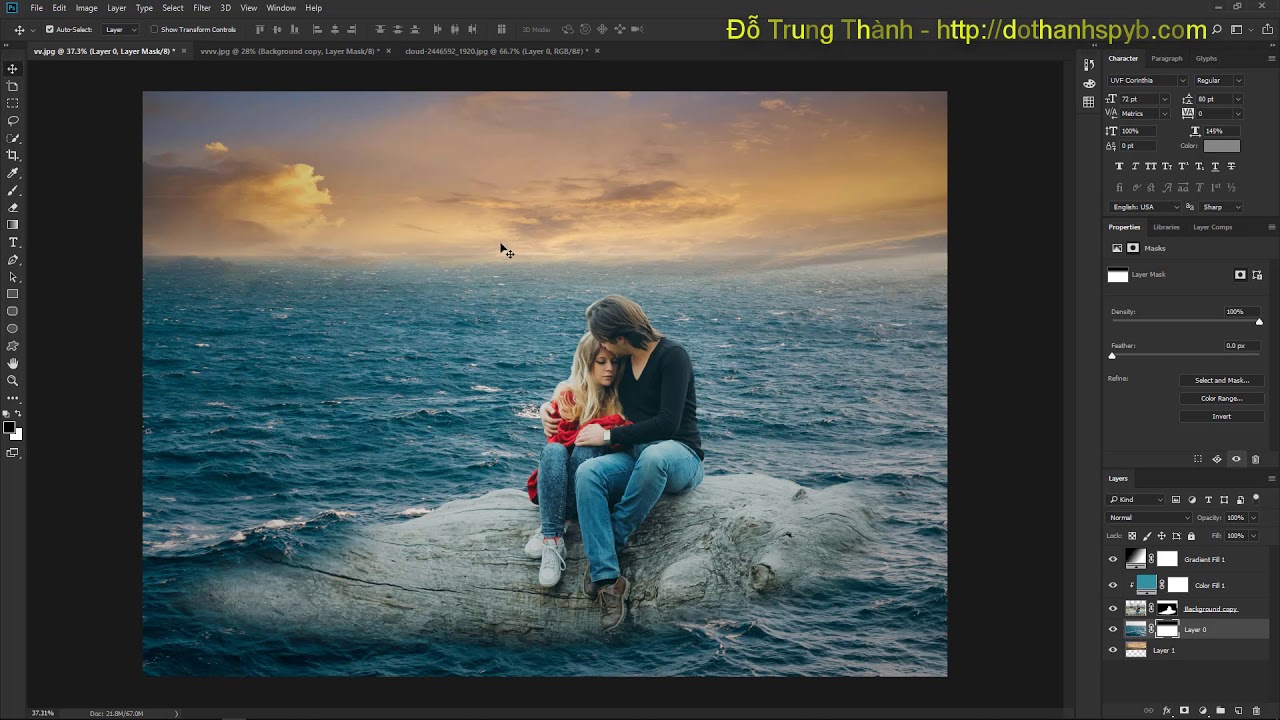1280x720 pixels.
Task: Expand the UVF Corinthia font dropdown
Action: [1147, 81]
